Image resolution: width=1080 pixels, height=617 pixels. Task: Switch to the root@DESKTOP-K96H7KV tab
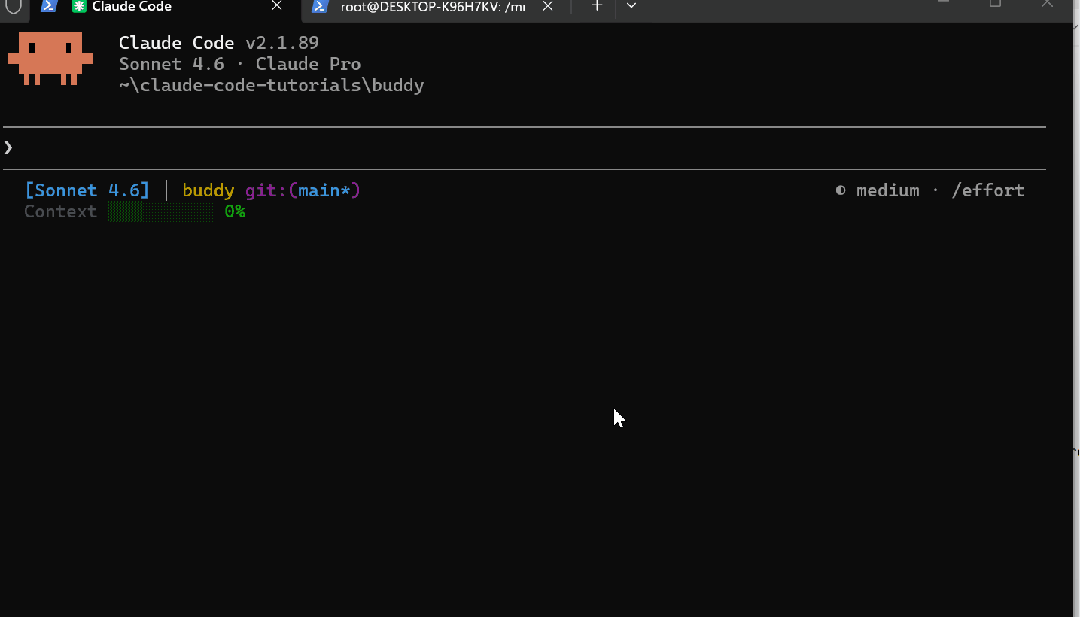(x=433, y=7)
